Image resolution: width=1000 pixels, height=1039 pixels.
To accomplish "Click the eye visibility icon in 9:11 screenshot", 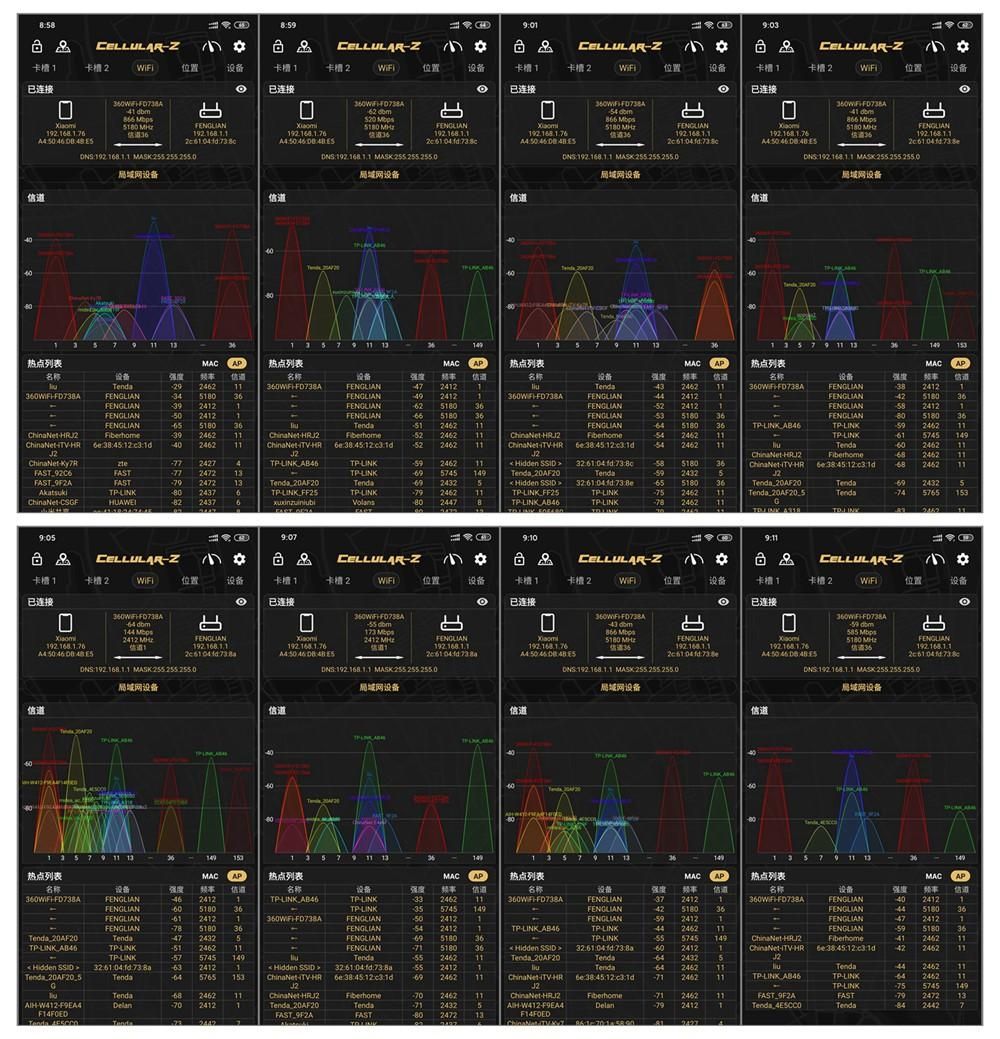I will pos(965,602).
